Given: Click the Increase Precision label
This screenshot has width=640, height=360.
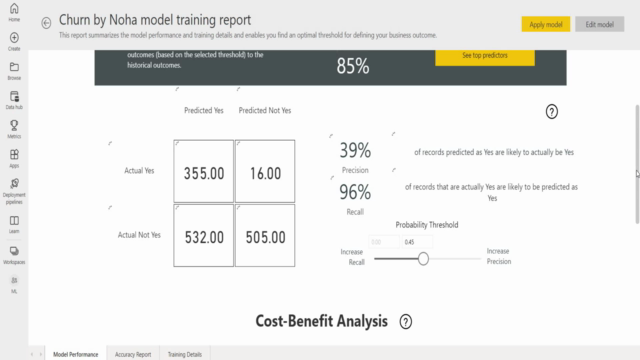Looking at the screenshot, I should [499, 256].
